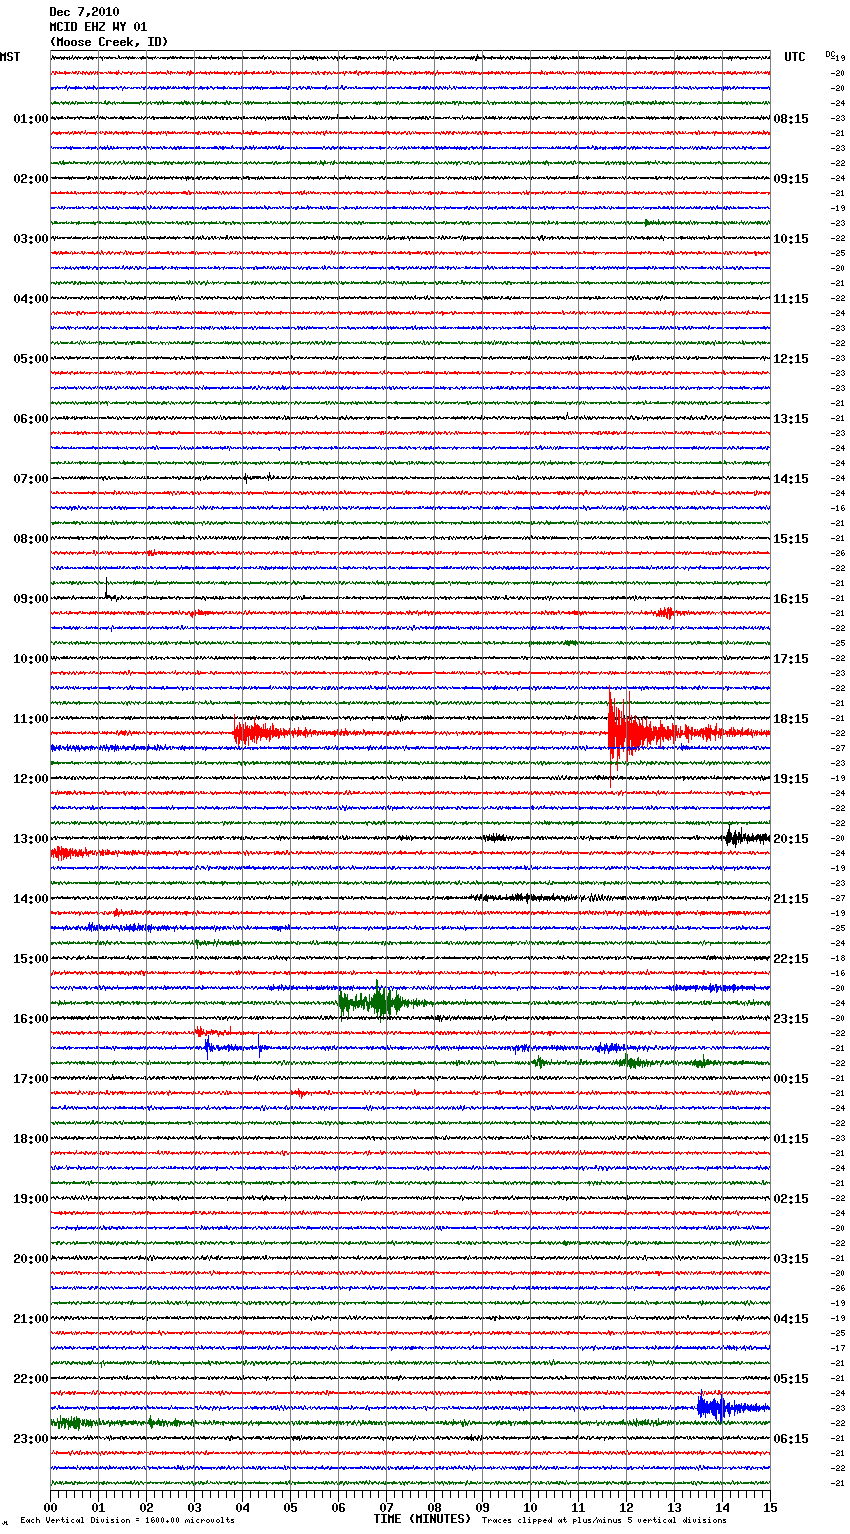Click the red burst at start of 13:15 trace
Viewport: 850px width, 1534px height.
[72, 853]
